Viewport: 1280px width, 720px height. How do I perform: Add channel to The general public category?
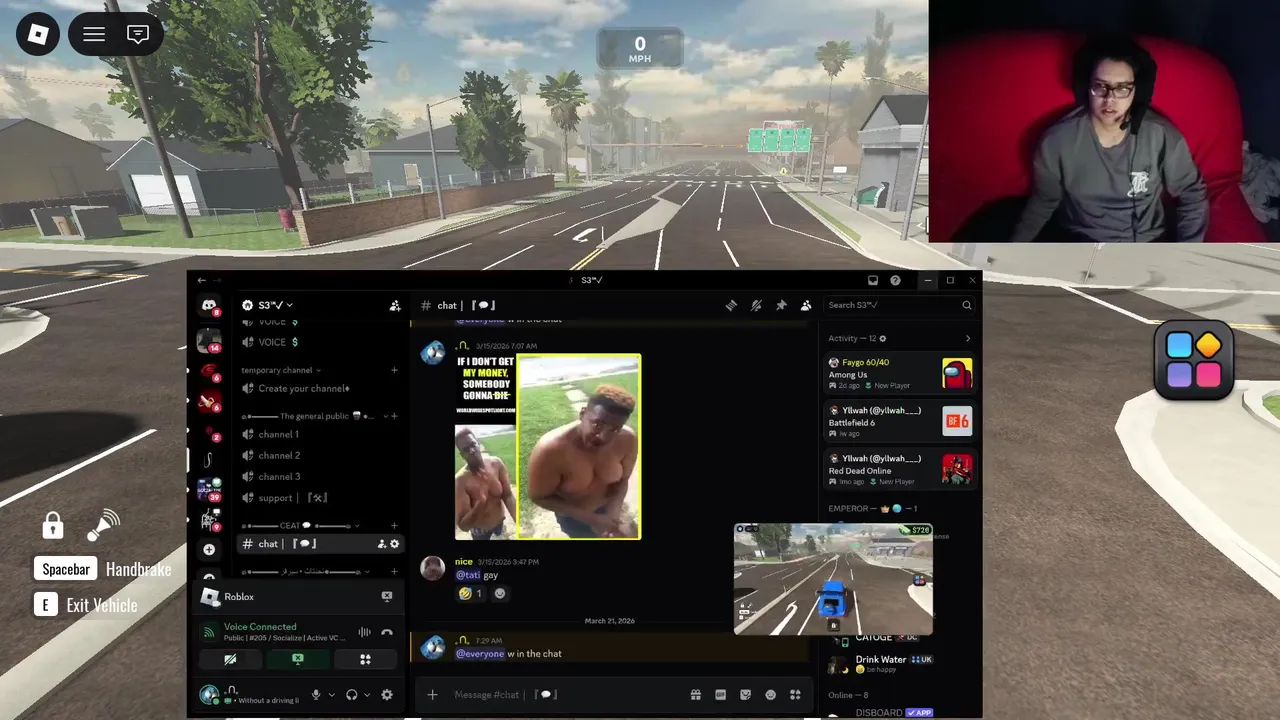[394, 416]
